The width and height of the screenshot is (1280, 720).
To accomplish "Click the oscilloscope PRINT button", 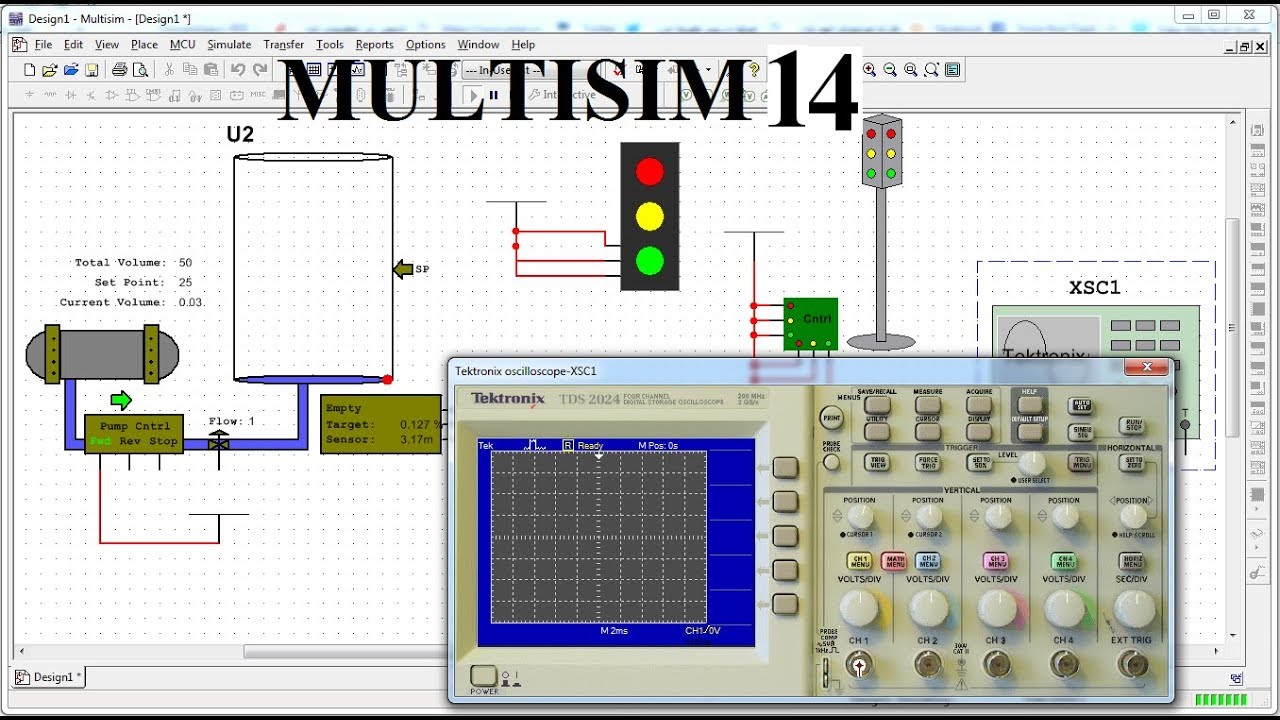I will (832, 417).
